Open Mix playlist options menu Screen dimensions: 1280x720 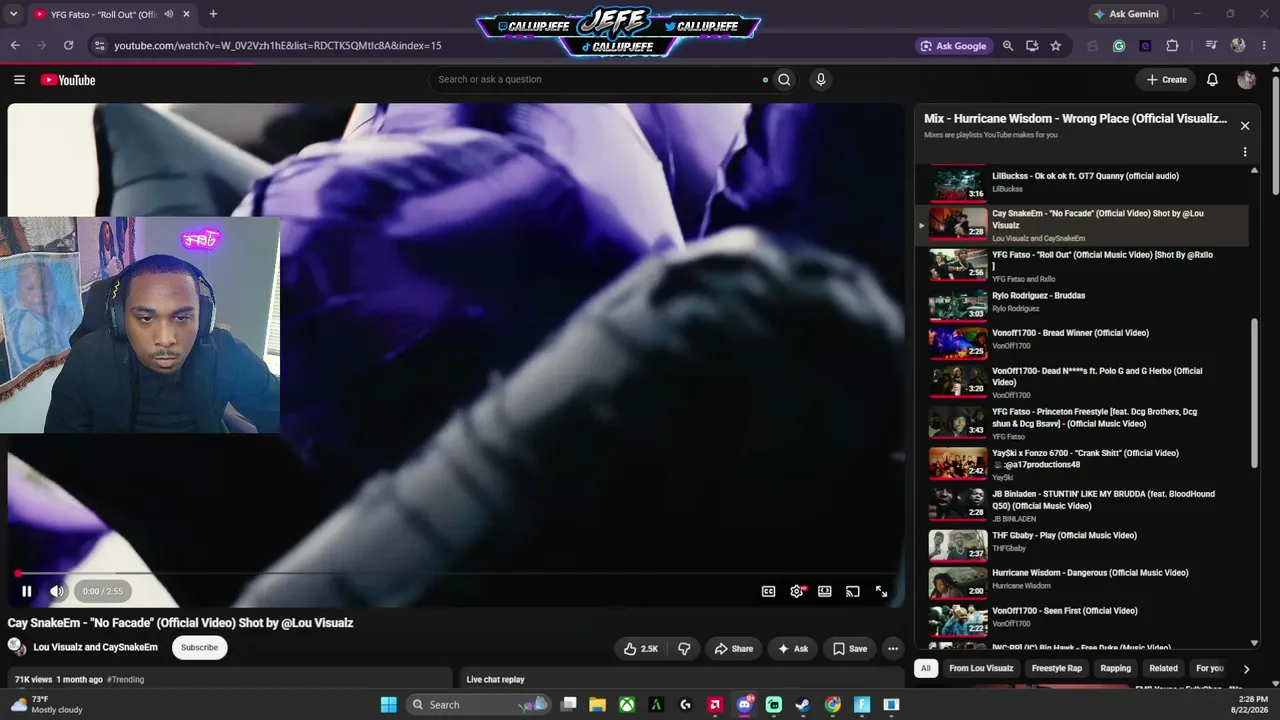[1245, 152]
